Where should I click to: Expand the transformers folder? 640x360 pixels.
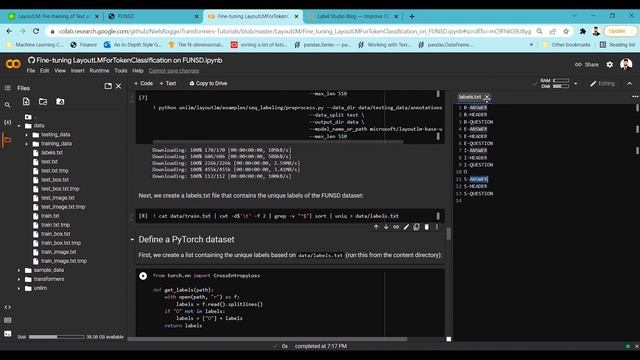tap(19, 279)
